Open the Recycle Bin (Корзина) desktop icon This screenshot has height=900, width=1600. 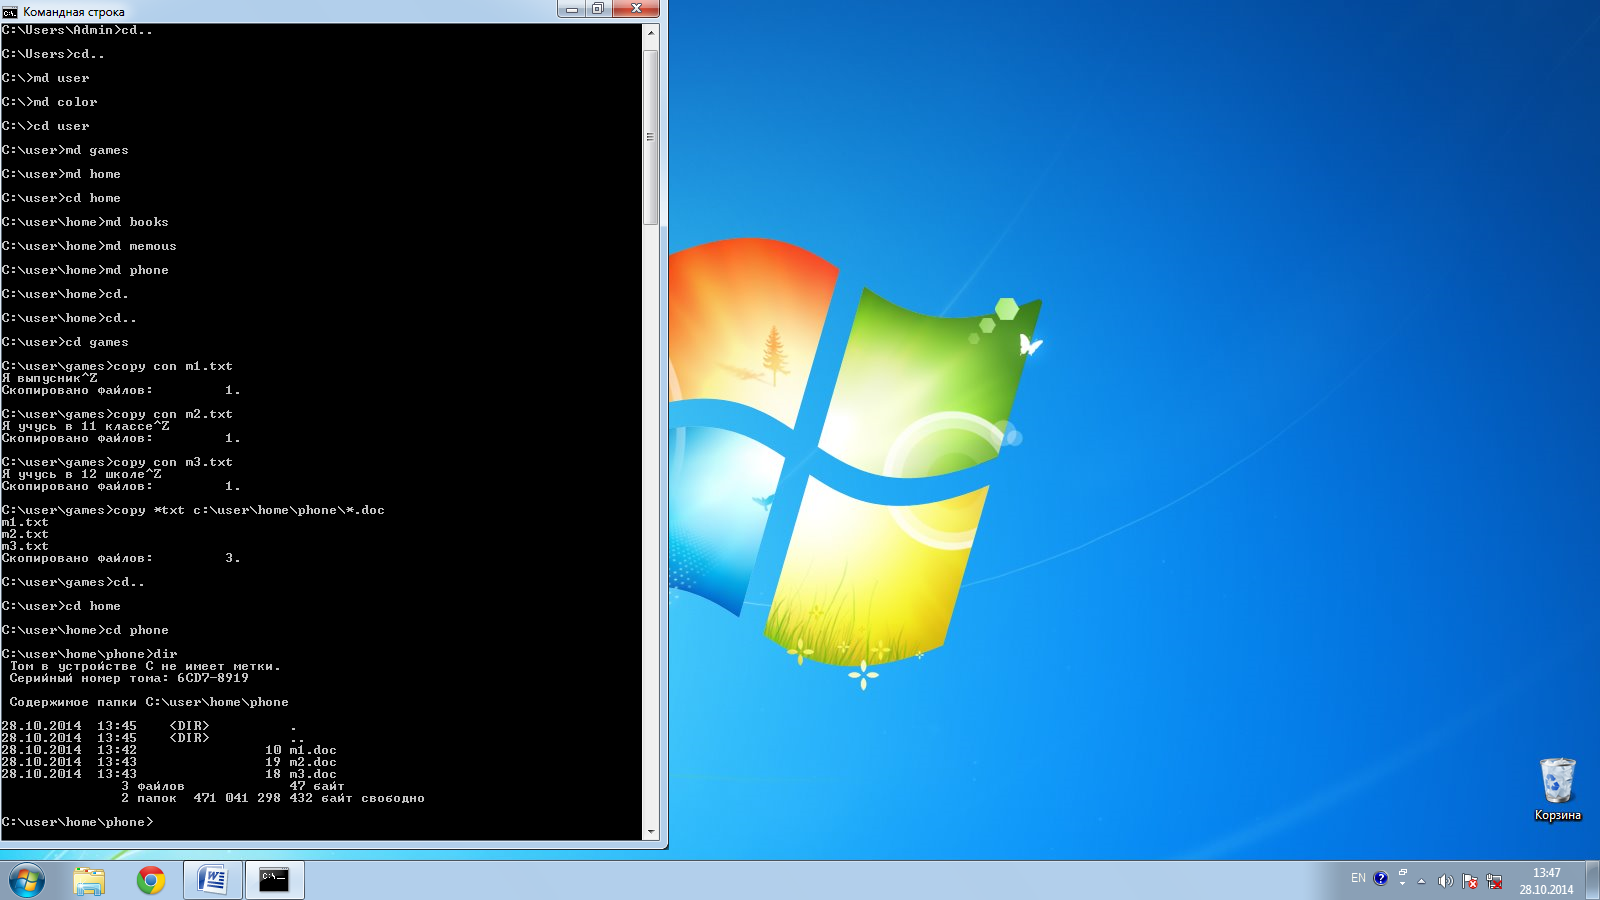[1557, 790]
